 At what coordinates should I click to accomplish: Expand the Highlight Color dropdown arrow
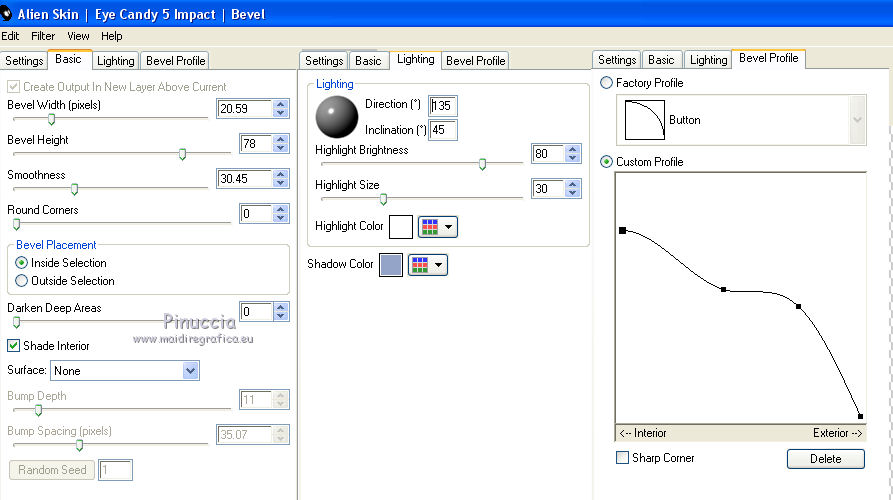449,227
